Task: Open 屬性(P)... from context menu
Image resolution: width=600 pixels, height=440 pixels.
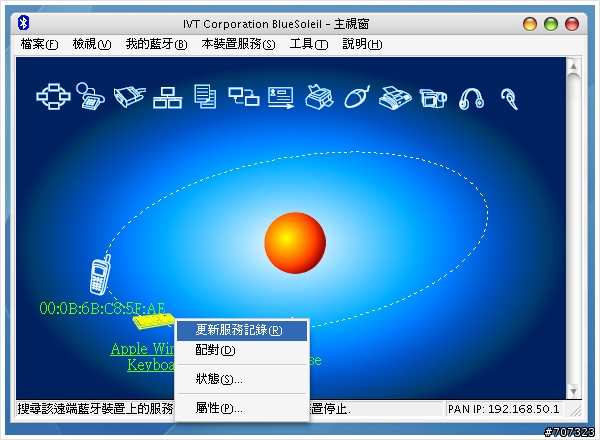Action: 242,408
